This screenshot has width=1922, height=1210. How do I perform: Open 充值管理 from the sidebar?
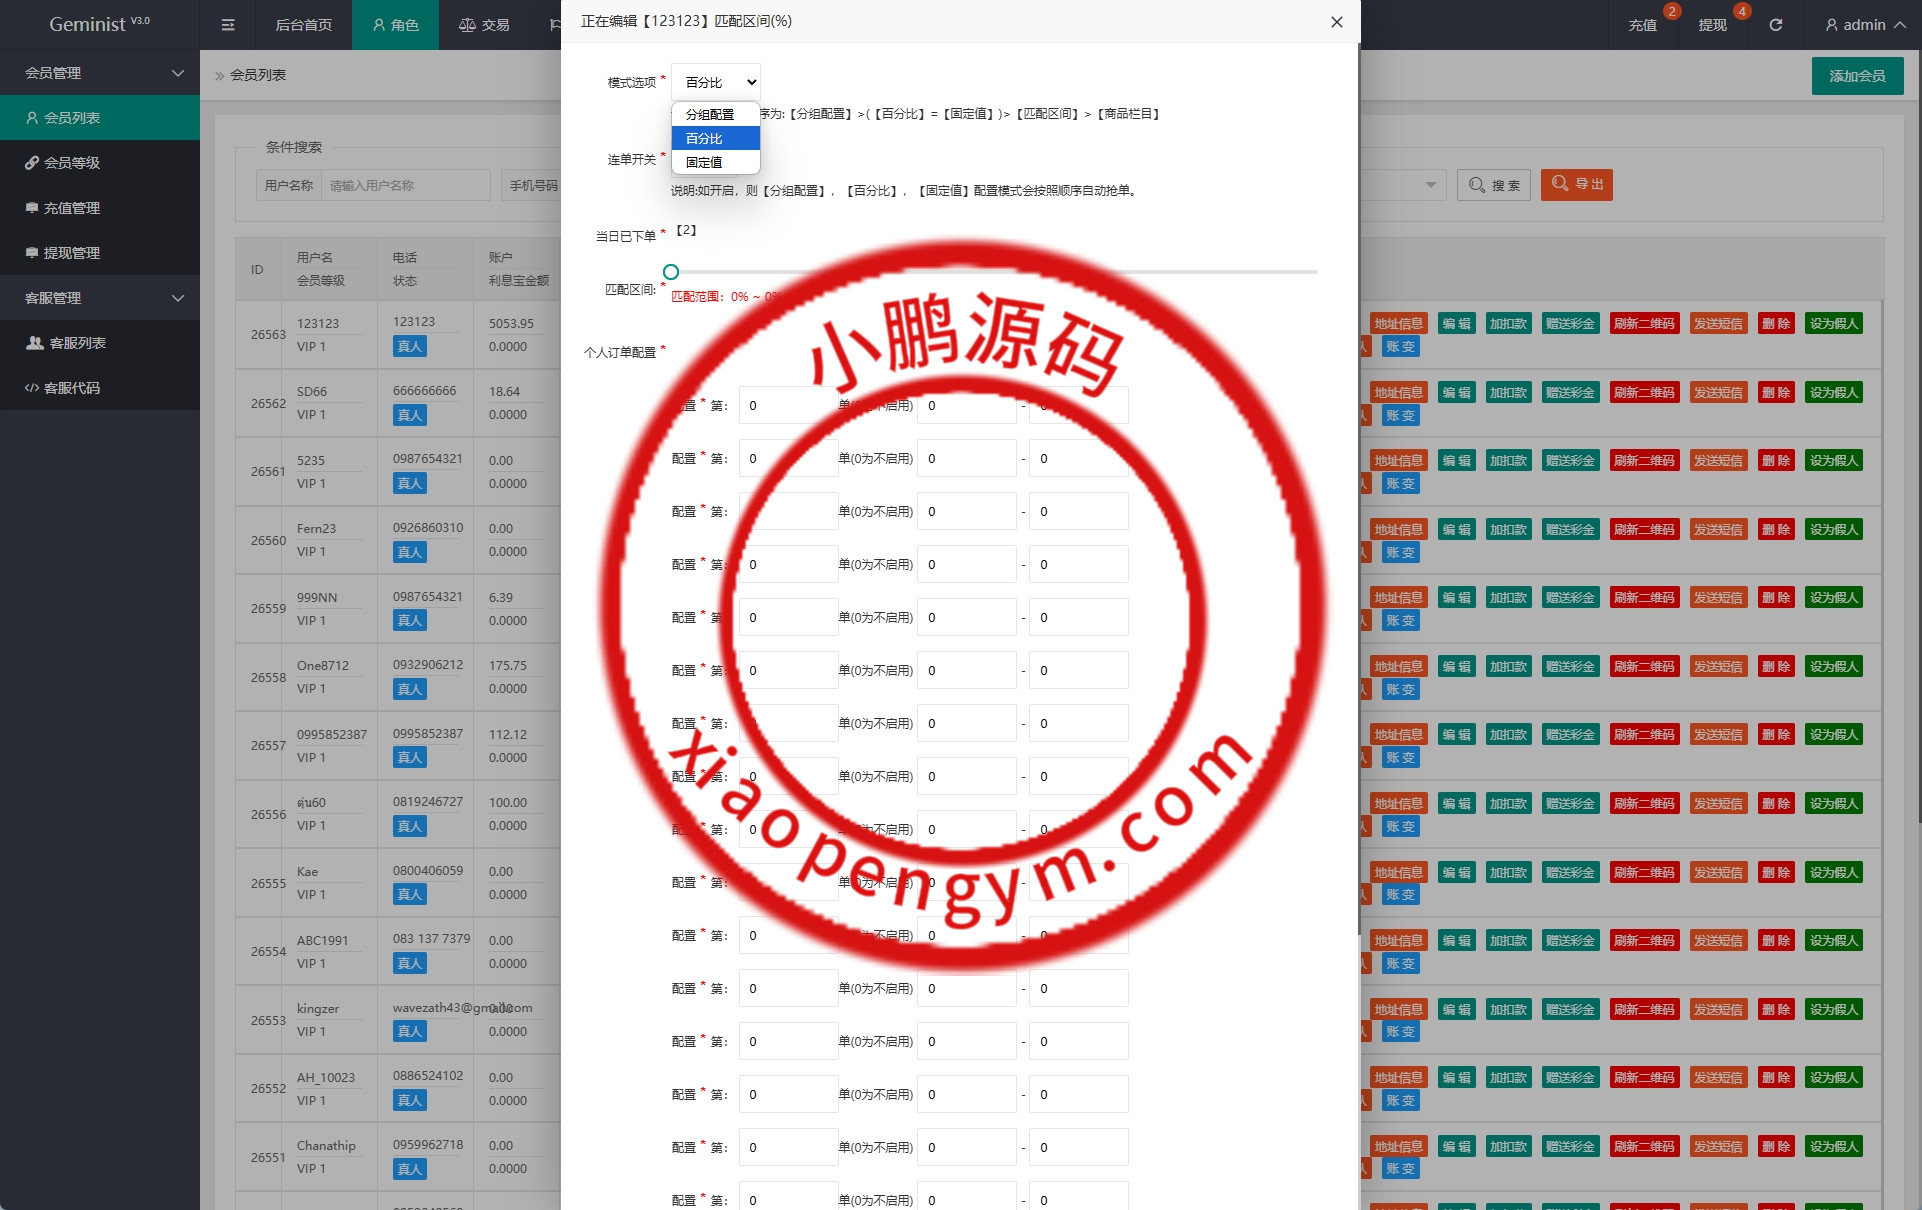coord(71,208)
